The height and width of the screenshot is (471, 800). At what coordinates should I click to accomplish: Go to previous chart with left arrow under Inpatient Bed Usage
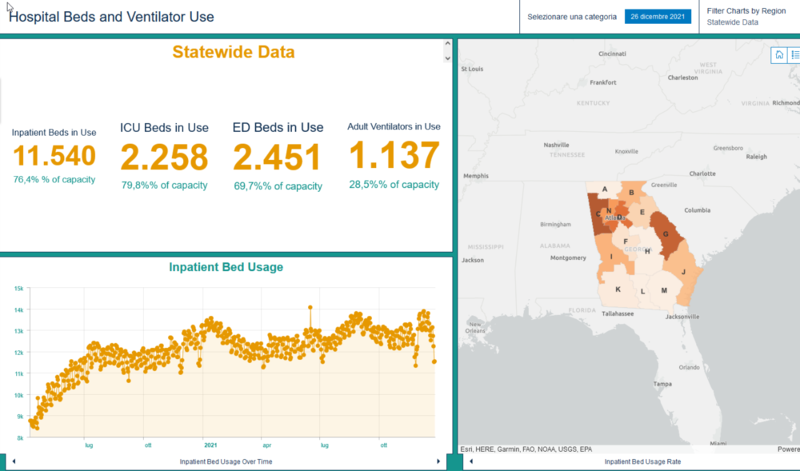pos(11,461)
